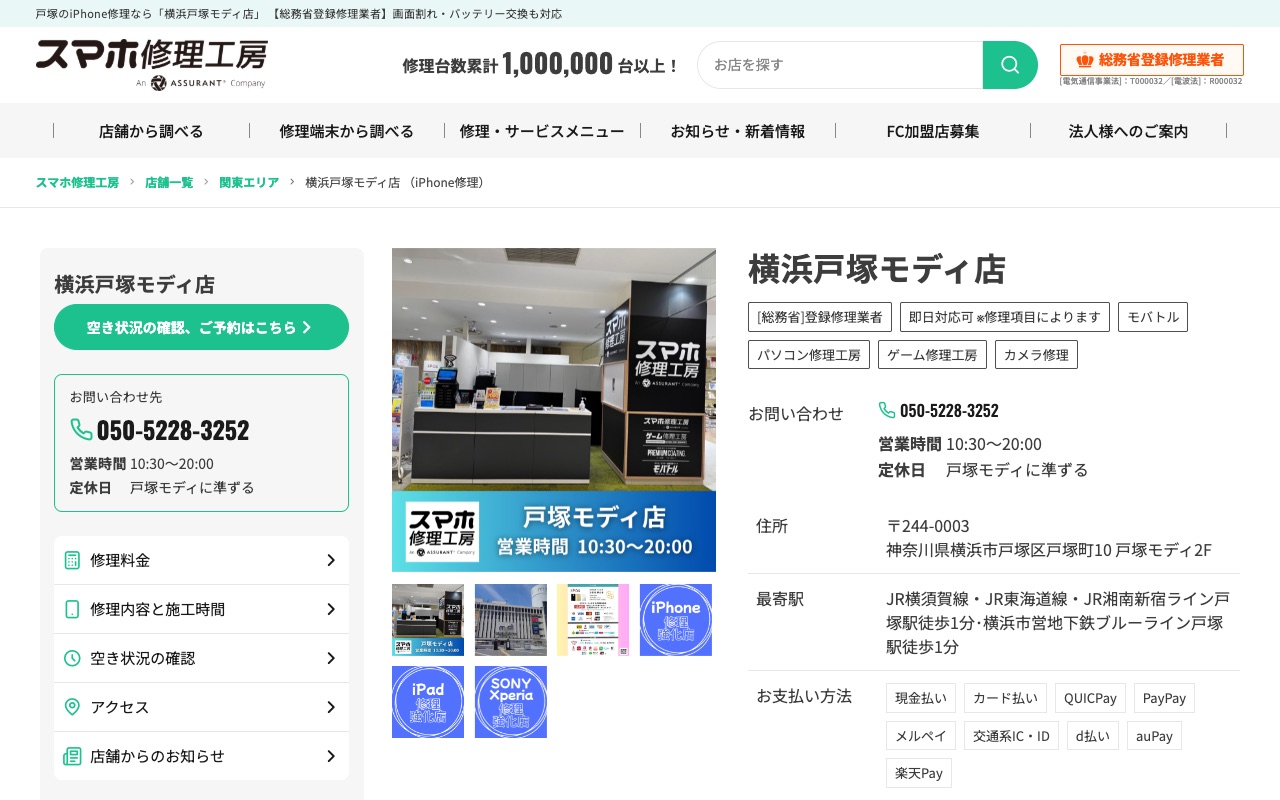Click the telephone icon in the sidebar contact box
This screenshot has width=1280, height=800.
[81, 429]
